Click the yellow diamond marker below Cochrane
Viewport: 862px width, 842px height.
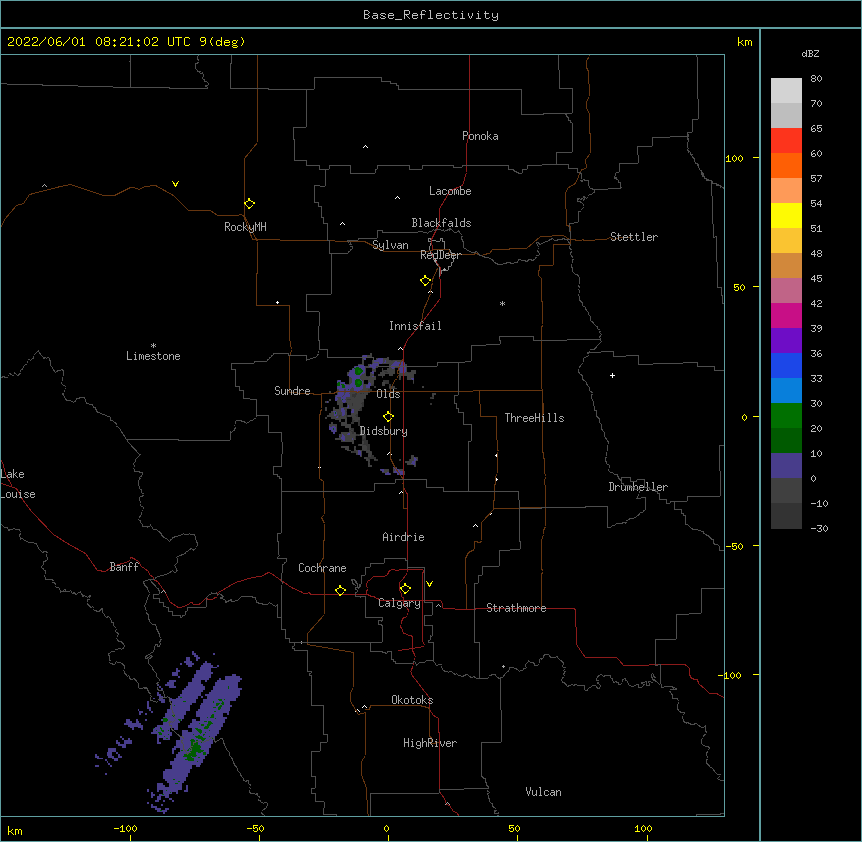point(340,590)
